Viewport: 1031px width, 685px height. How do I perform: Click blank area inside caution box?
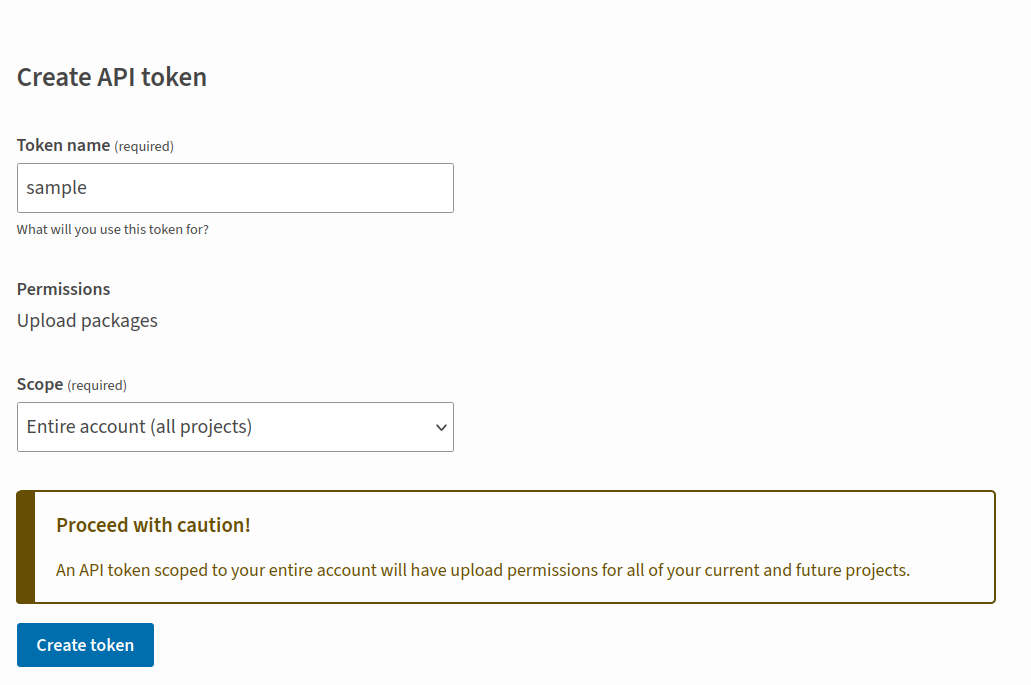(700, 525)
